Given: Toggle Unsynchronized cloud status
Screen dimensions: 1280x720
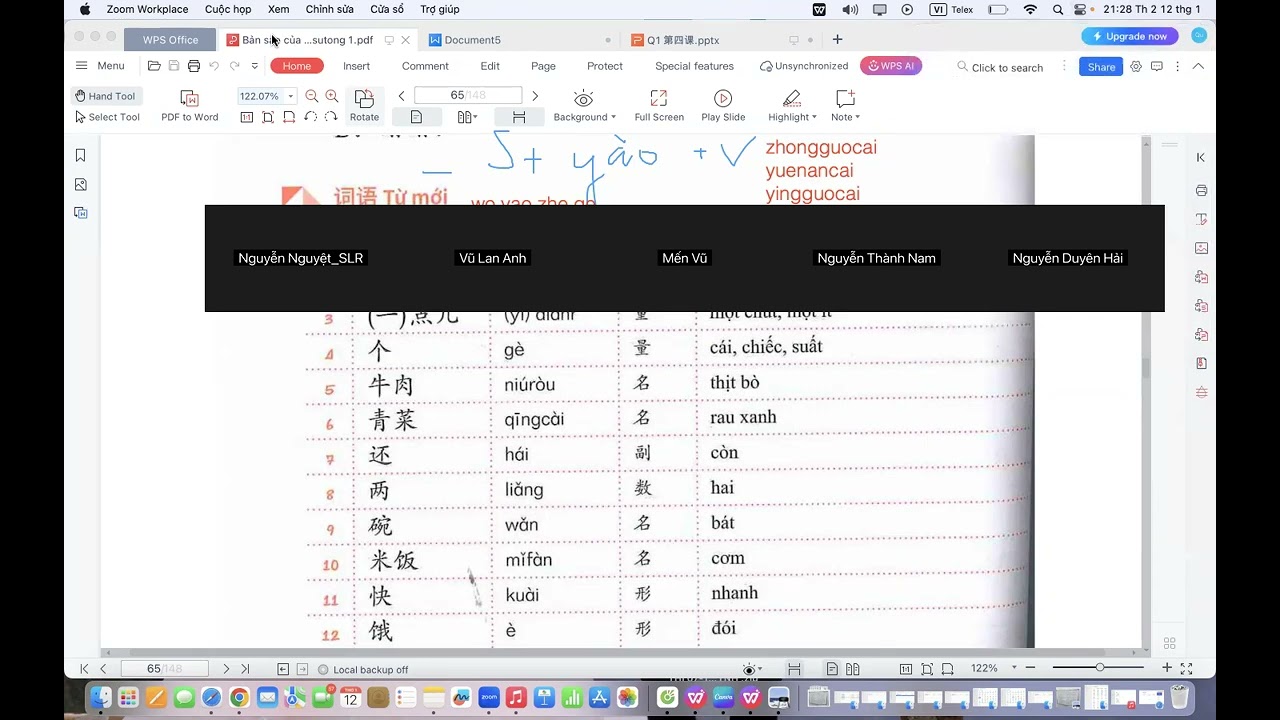Looking at the screenshot, I should tap(804, 66).
